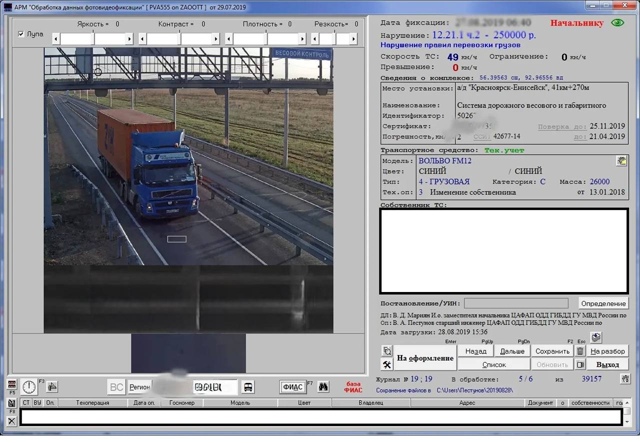Click the Адрес column header
This screenshot has height=443, width=640.
[467, 403]
